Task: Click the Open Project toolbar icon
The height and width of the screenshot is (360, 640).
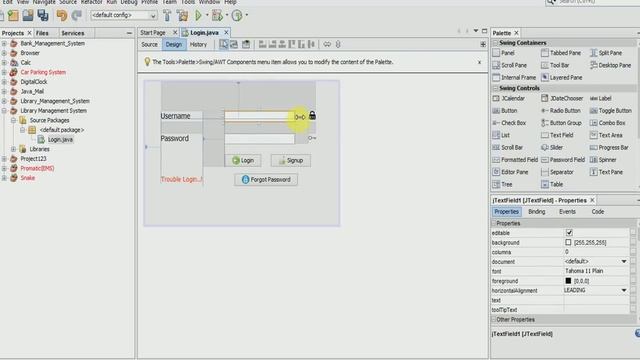Action: tap(28, 16)
